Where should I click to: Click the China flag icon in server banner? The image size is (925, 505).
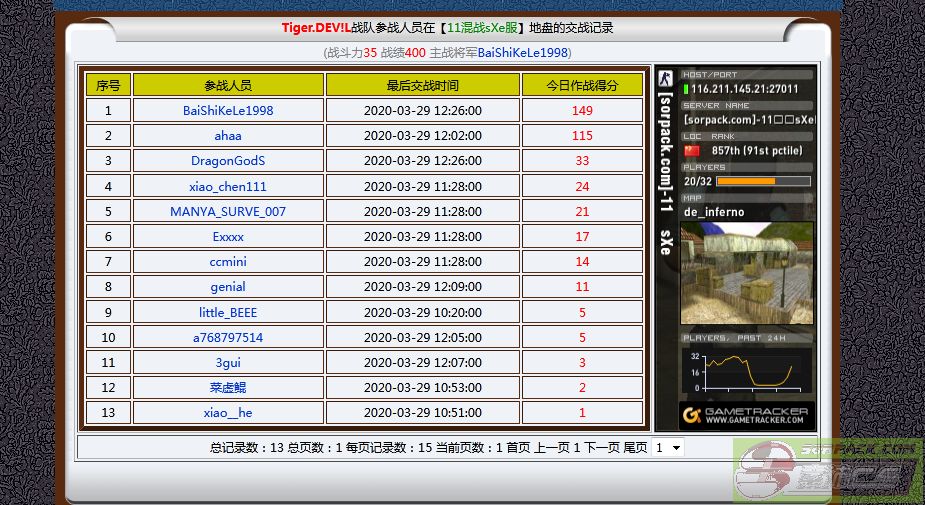(691, 150)
